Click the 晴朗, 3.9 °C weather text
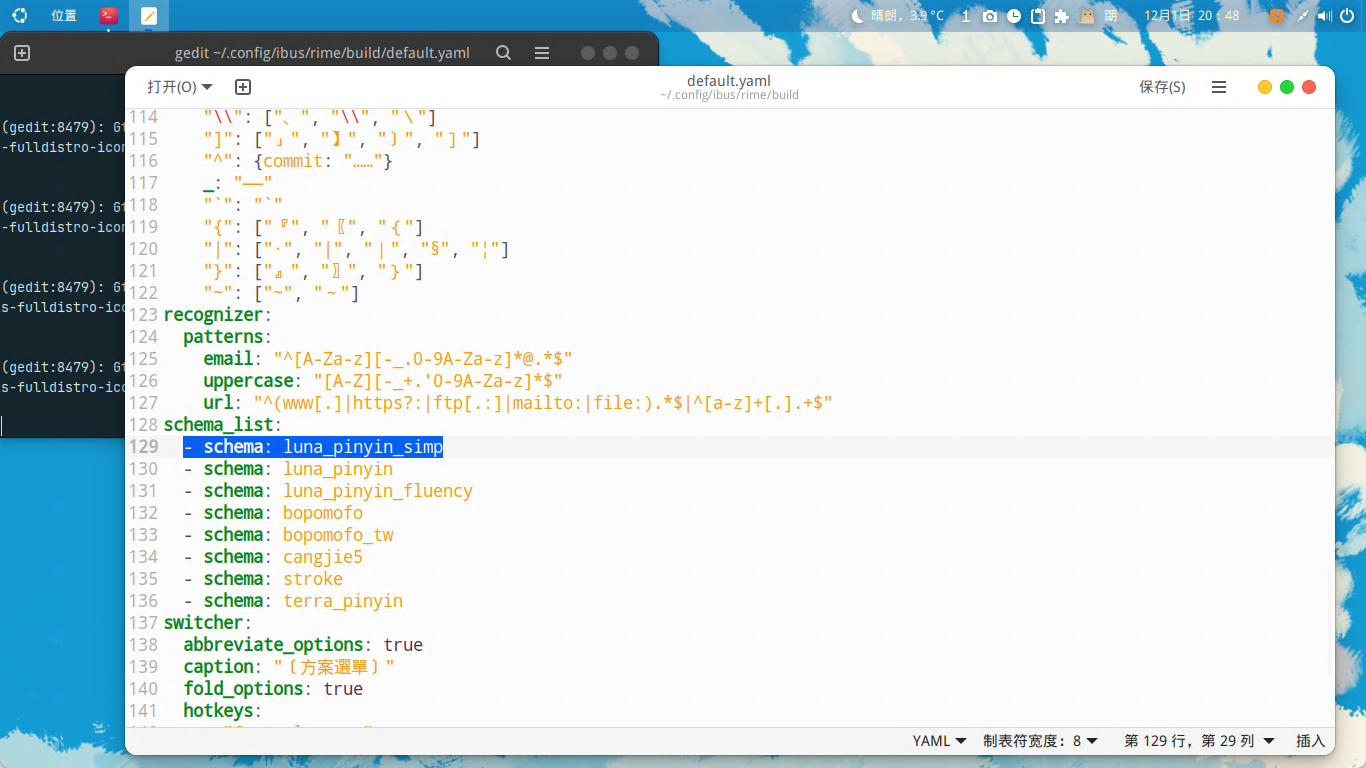The image size is (1366, 768). pyautogui.click(x=907, y=15)
